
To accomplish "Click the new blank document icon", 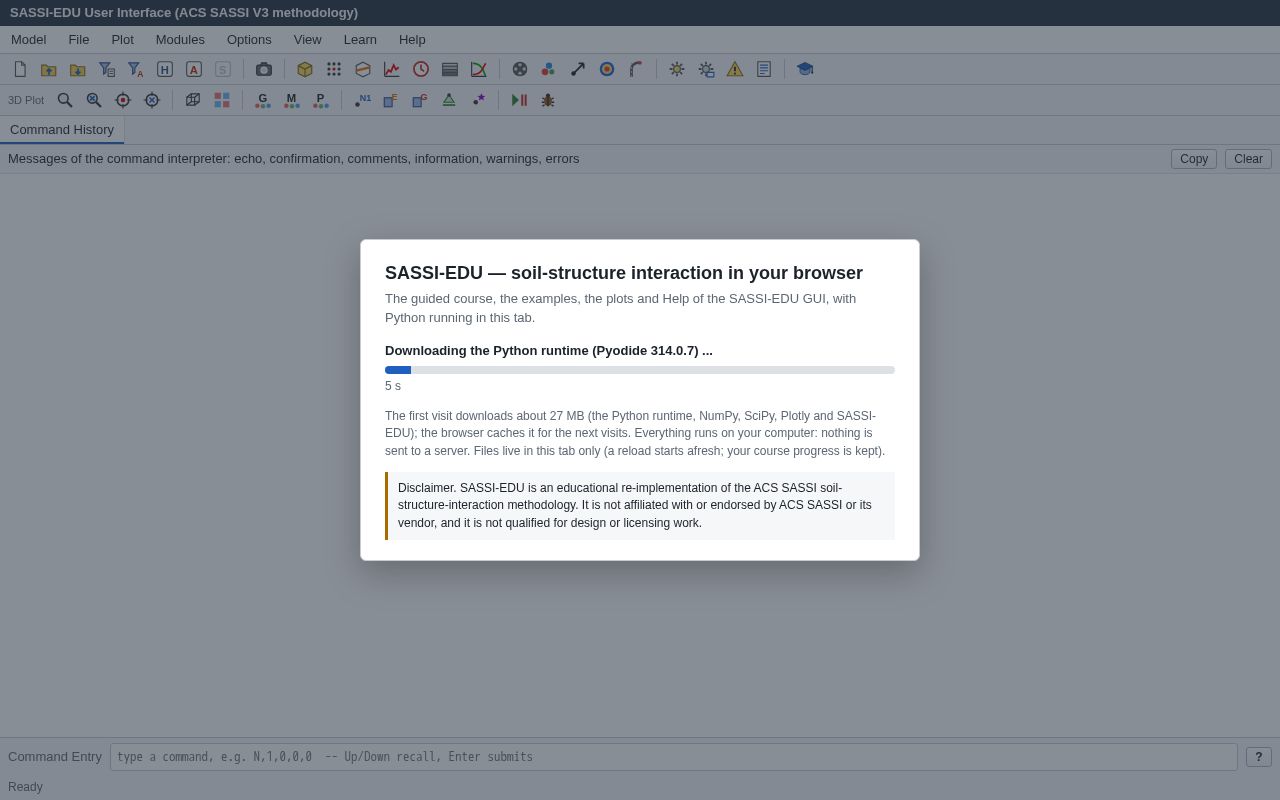I will pyautogui.click(x=20, y=69).
